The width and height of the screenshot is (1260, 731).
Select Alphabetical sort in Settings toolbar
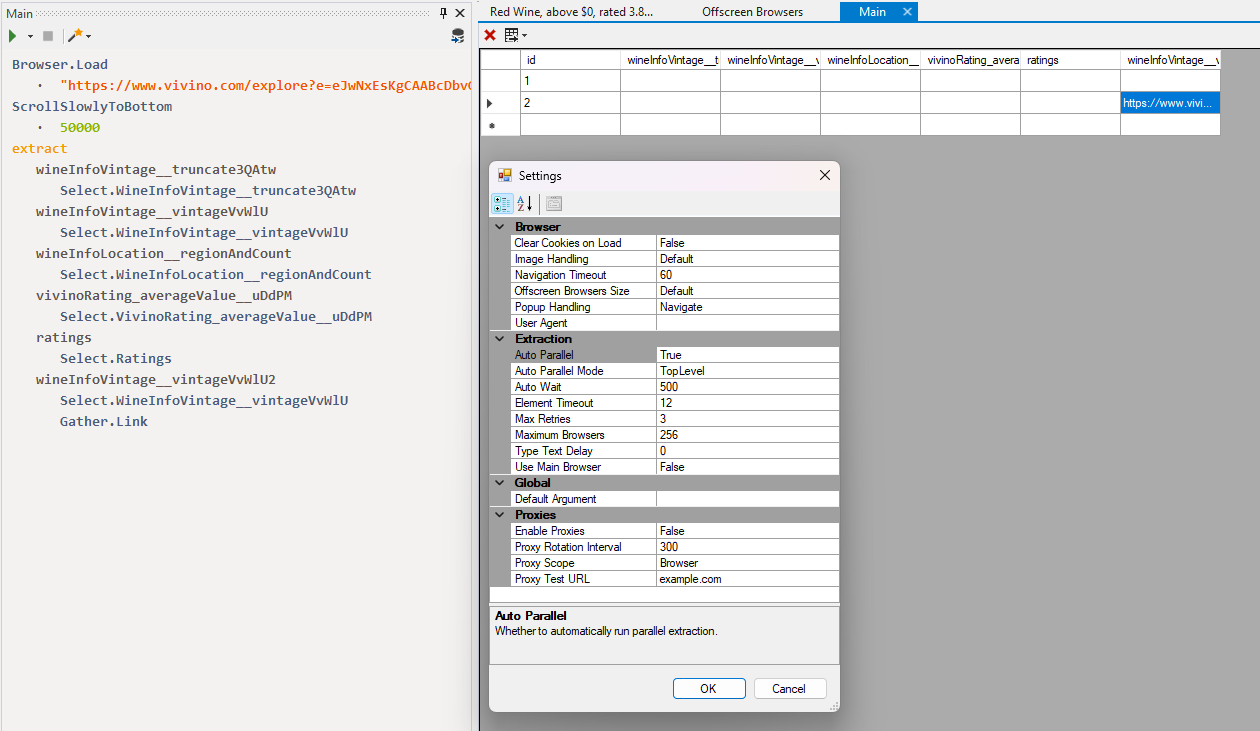[524, 204]
